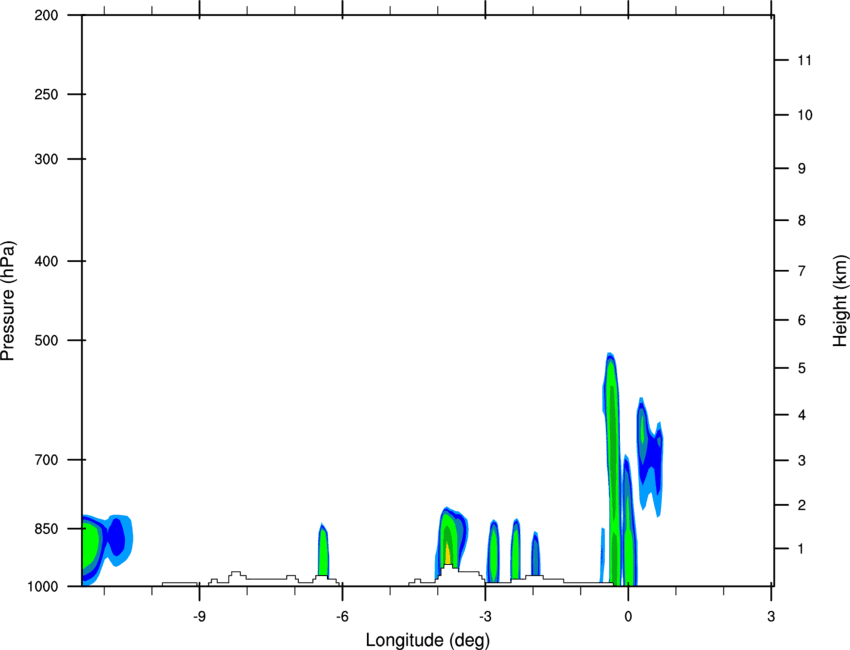Click the 0 longitude tick label
The width and height of the screenshot is (850, 650).
click(x=628, y=617)
